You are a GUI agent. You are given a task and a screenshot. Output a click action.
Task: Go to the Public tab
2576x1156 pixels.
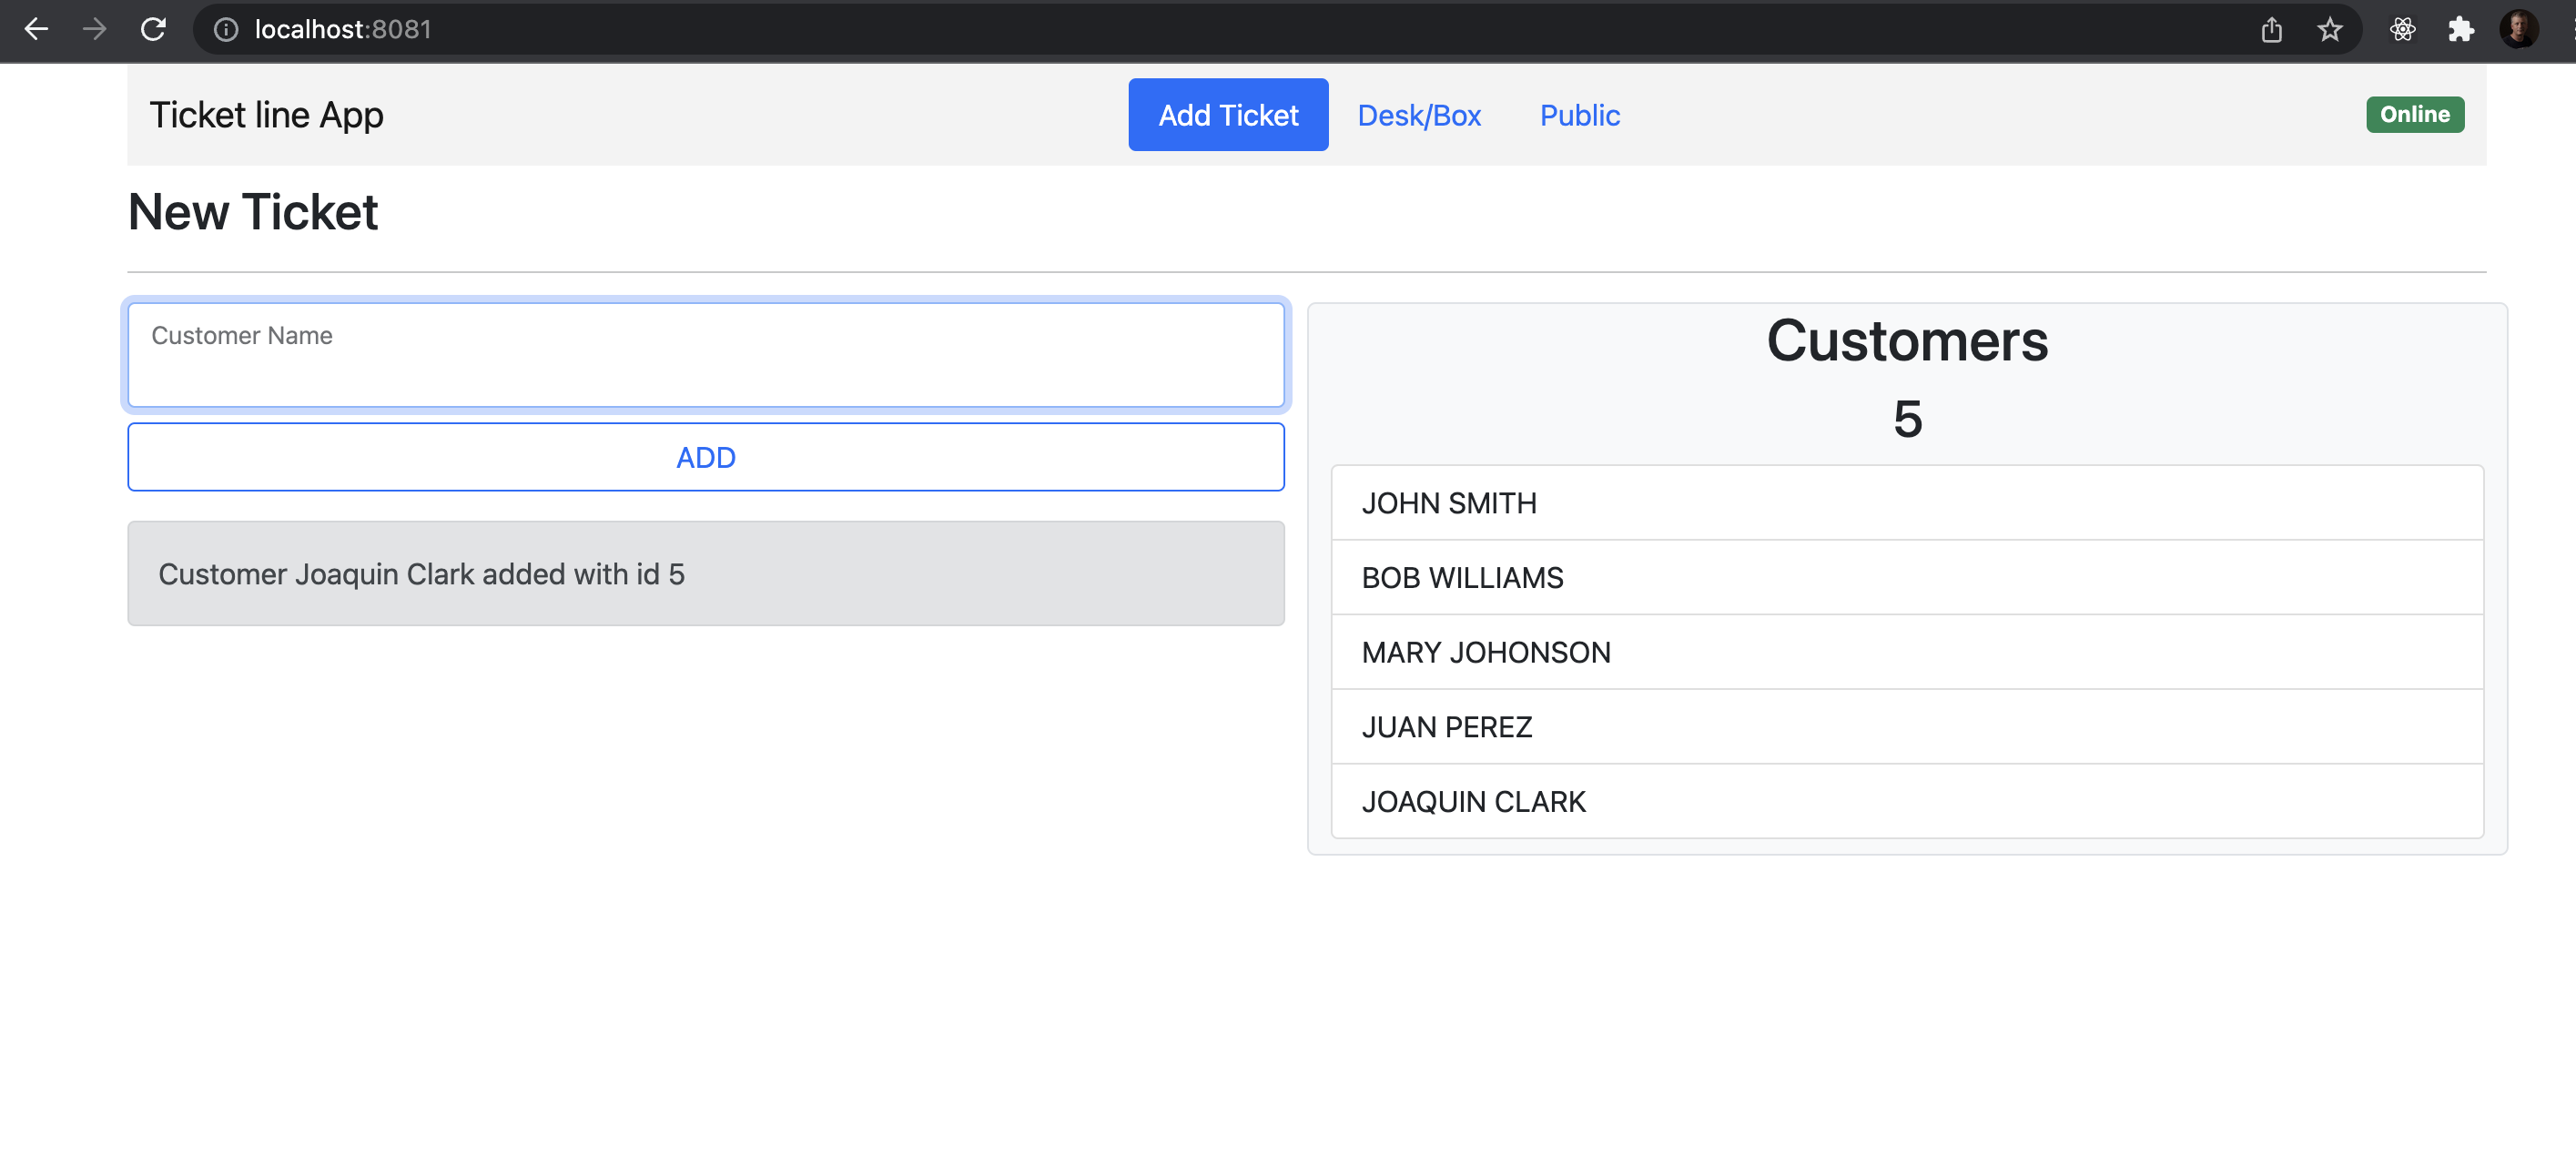click(1579, 115)
